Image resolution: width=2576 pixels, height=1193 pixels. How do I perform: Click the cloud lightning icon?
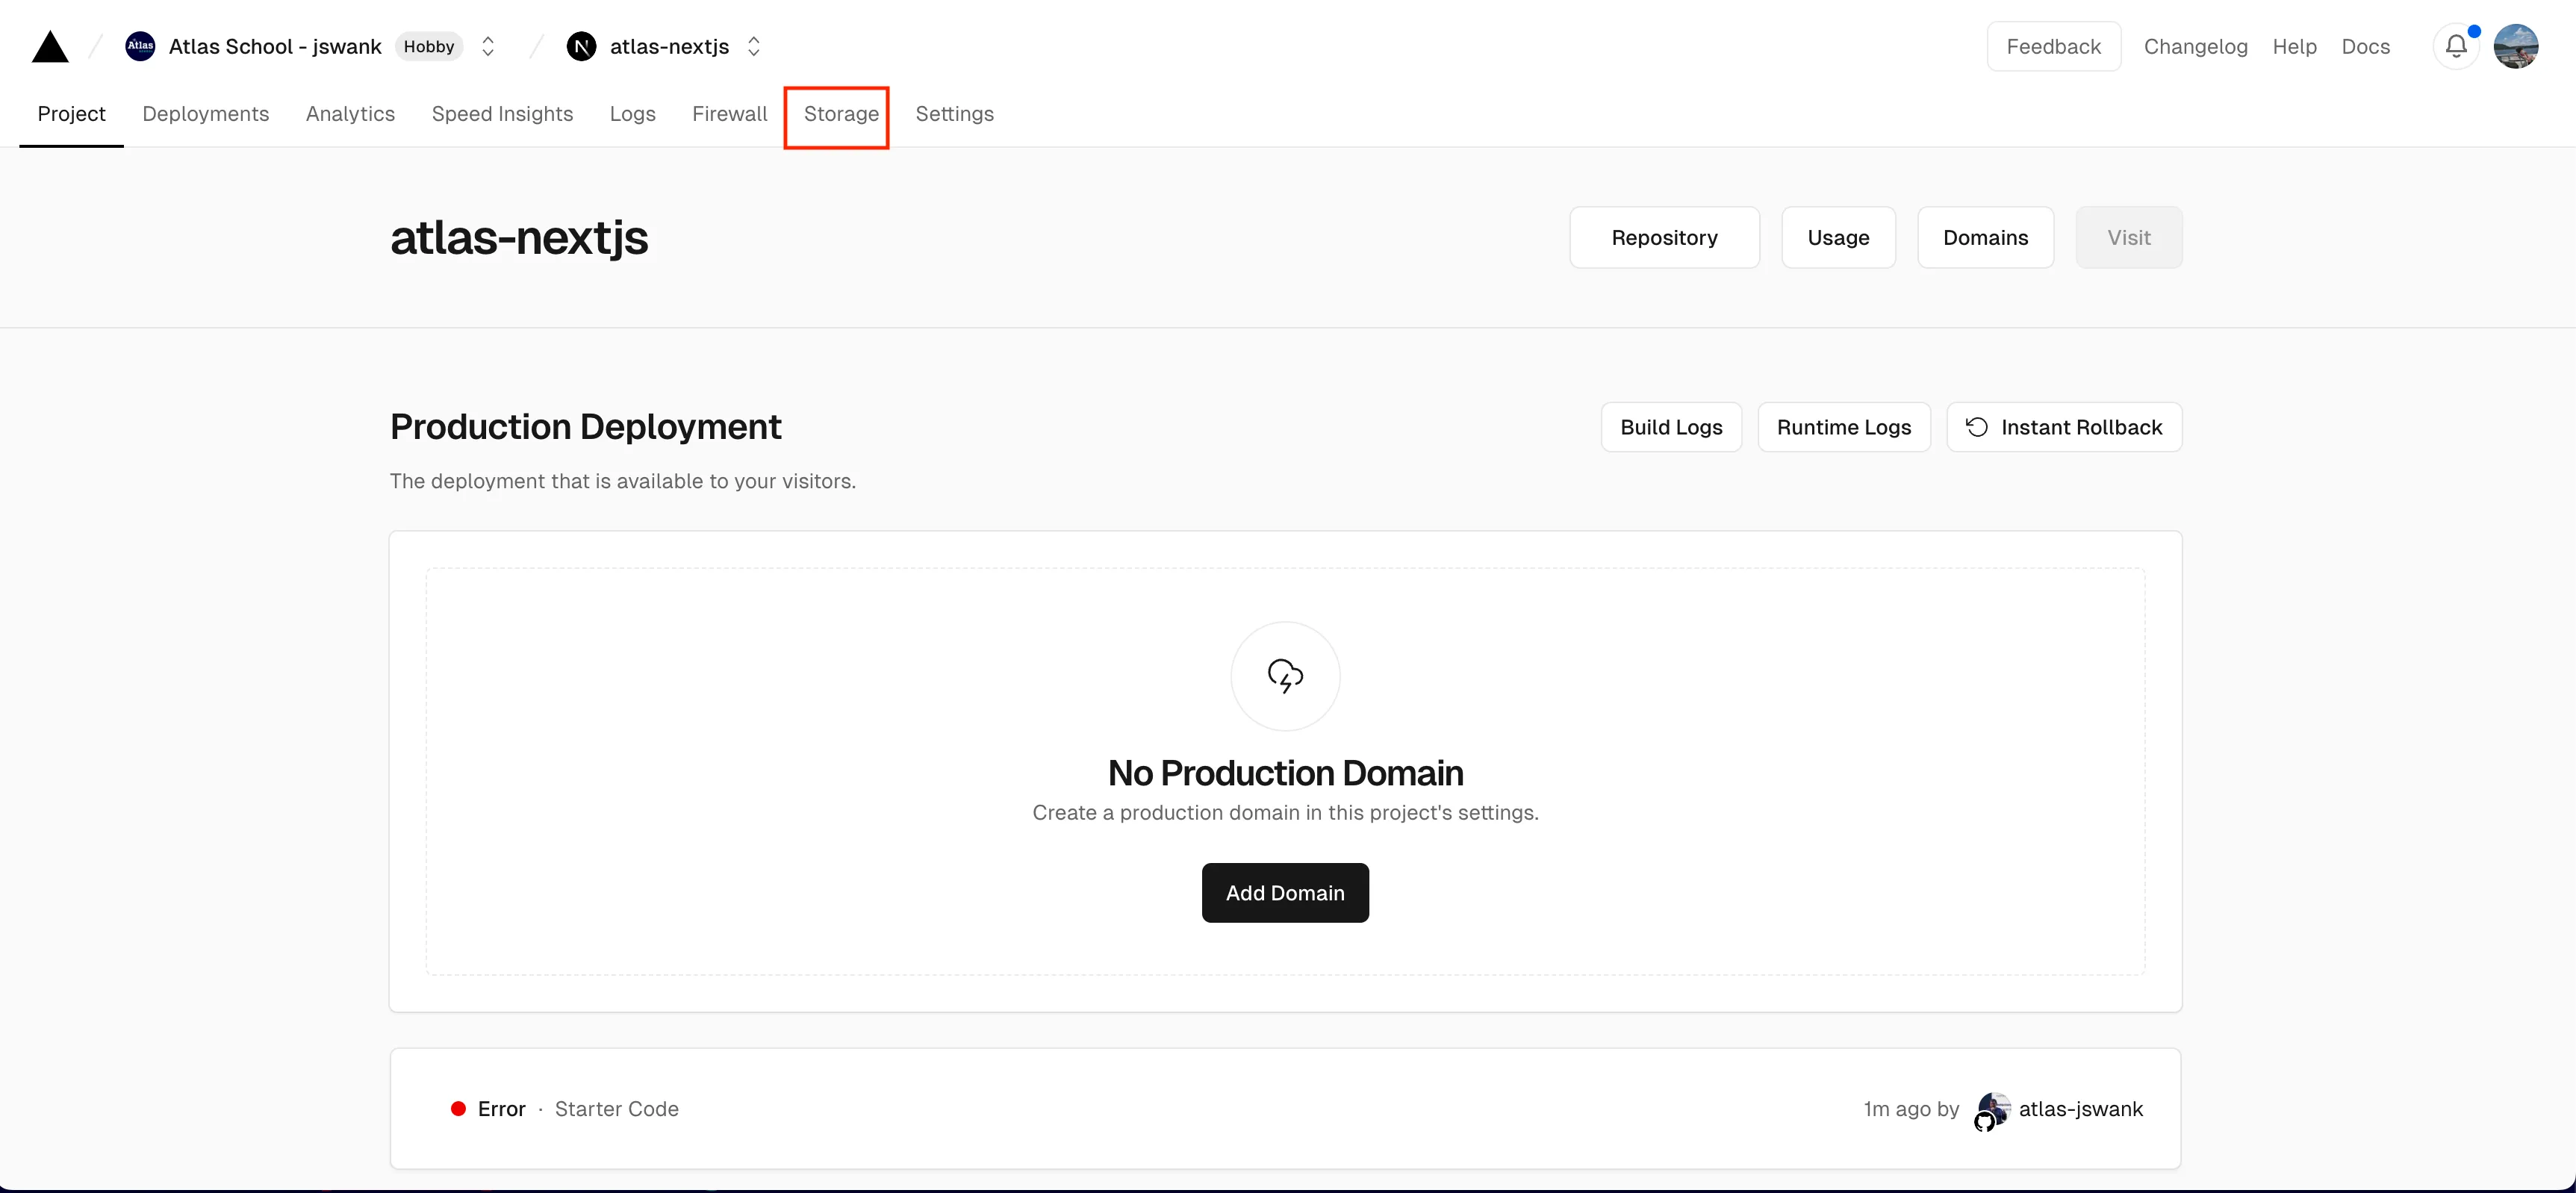1285,676
